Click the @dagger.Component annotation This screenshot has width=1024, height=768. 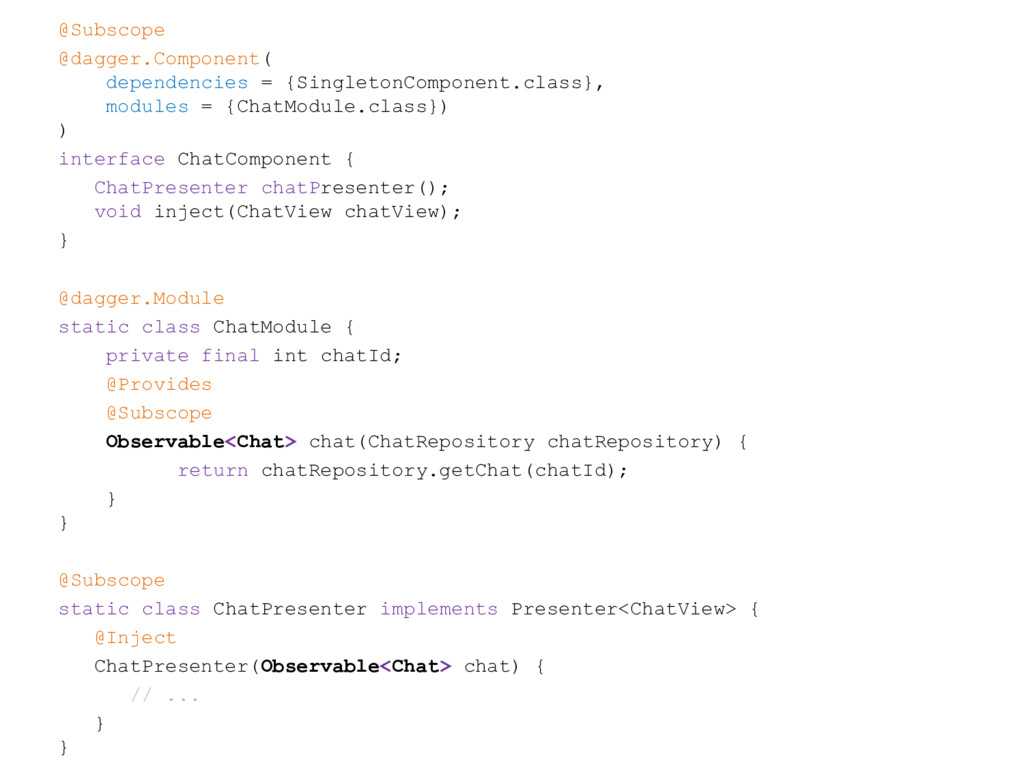[159, 59]
